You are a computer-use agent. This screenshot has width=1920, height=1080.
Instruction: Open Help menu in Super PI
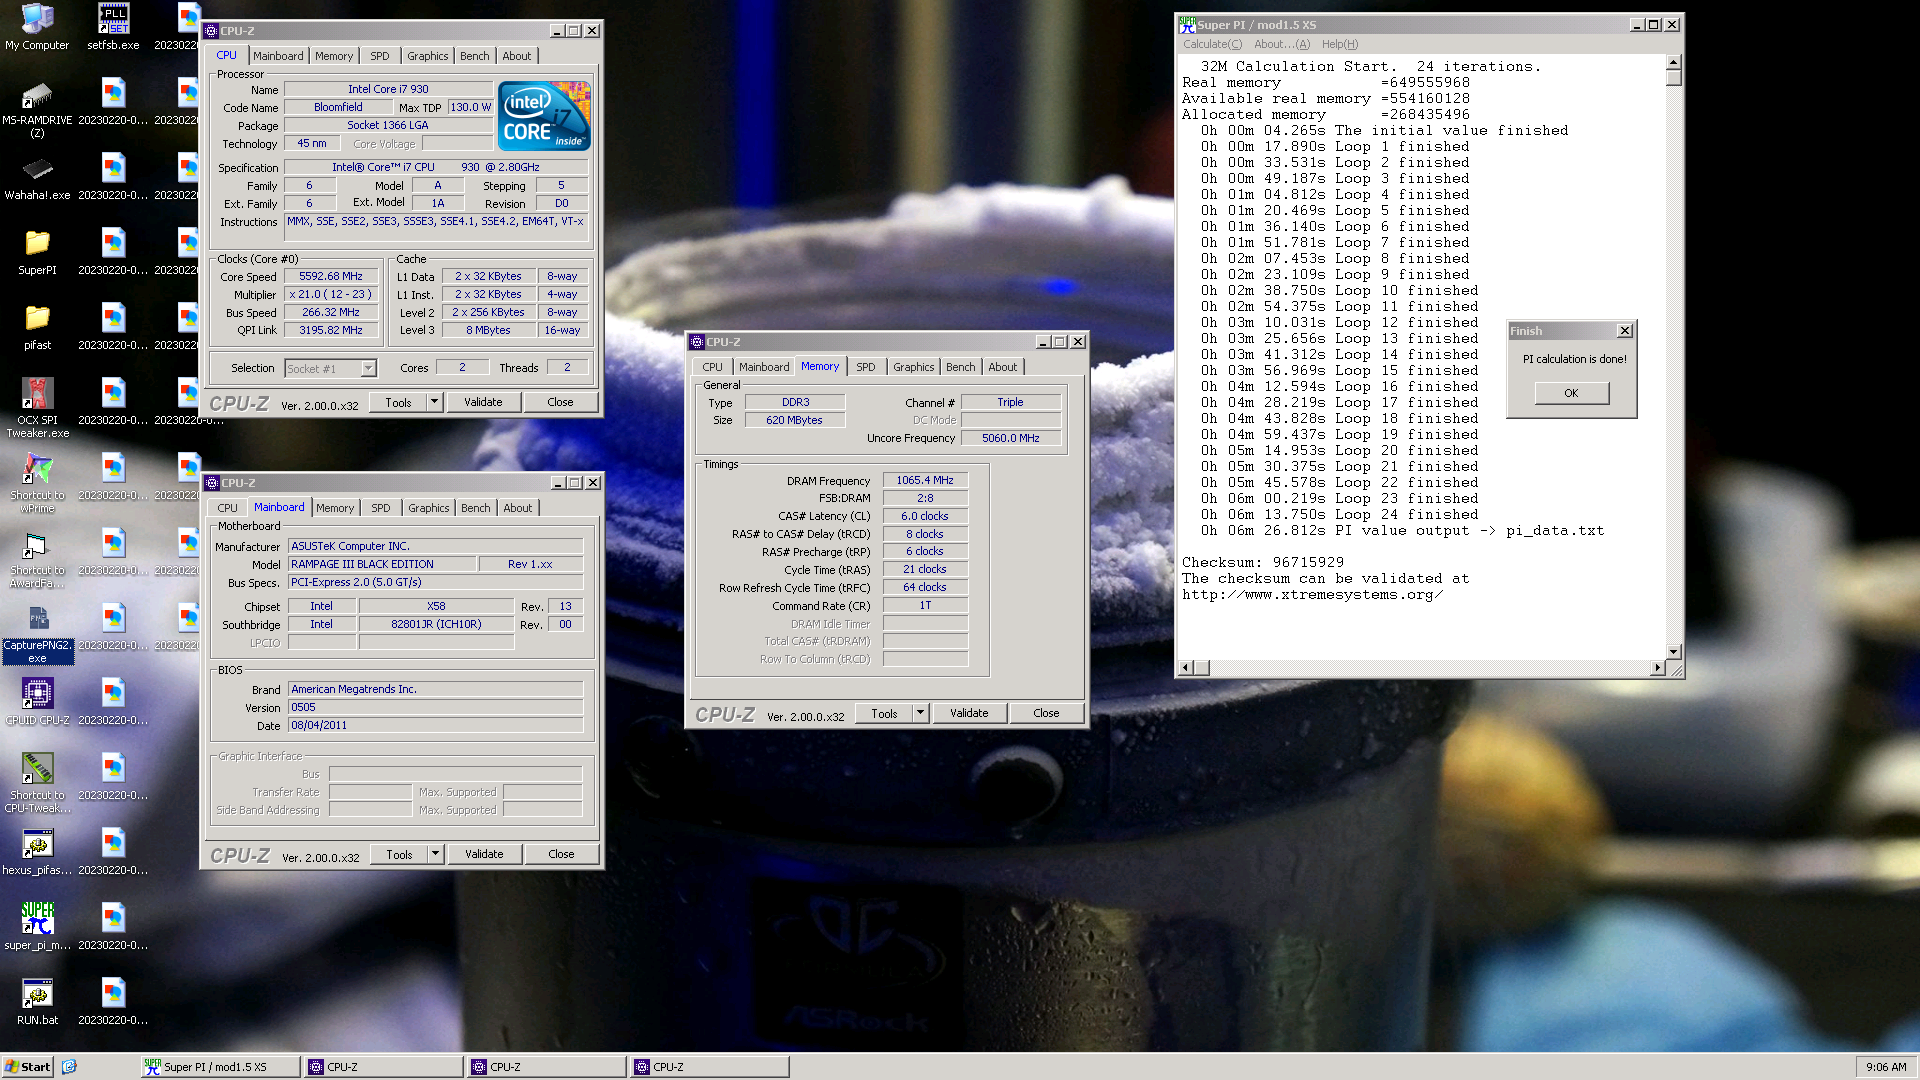1340,44
